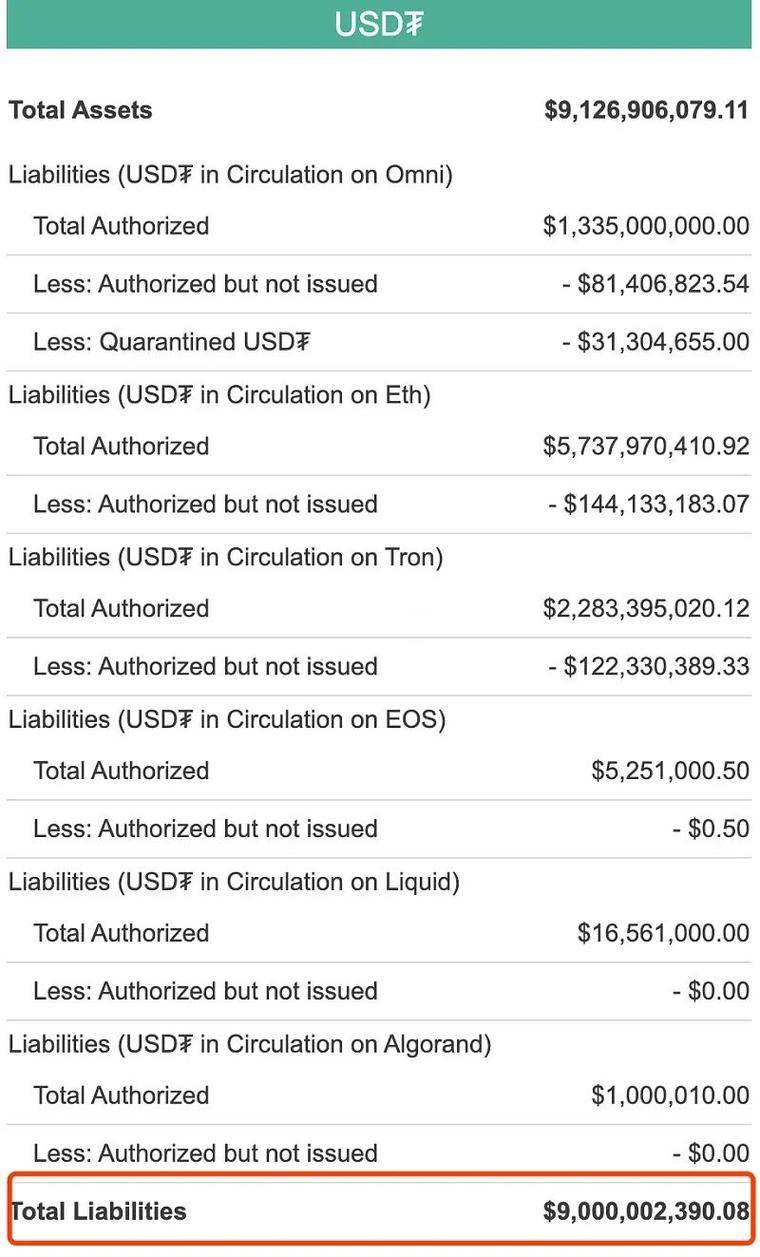Click the Total Assets value $9,126,906,079.11
The width and height of the screenshot is (760, 1257).
click(x=646, y=110)
